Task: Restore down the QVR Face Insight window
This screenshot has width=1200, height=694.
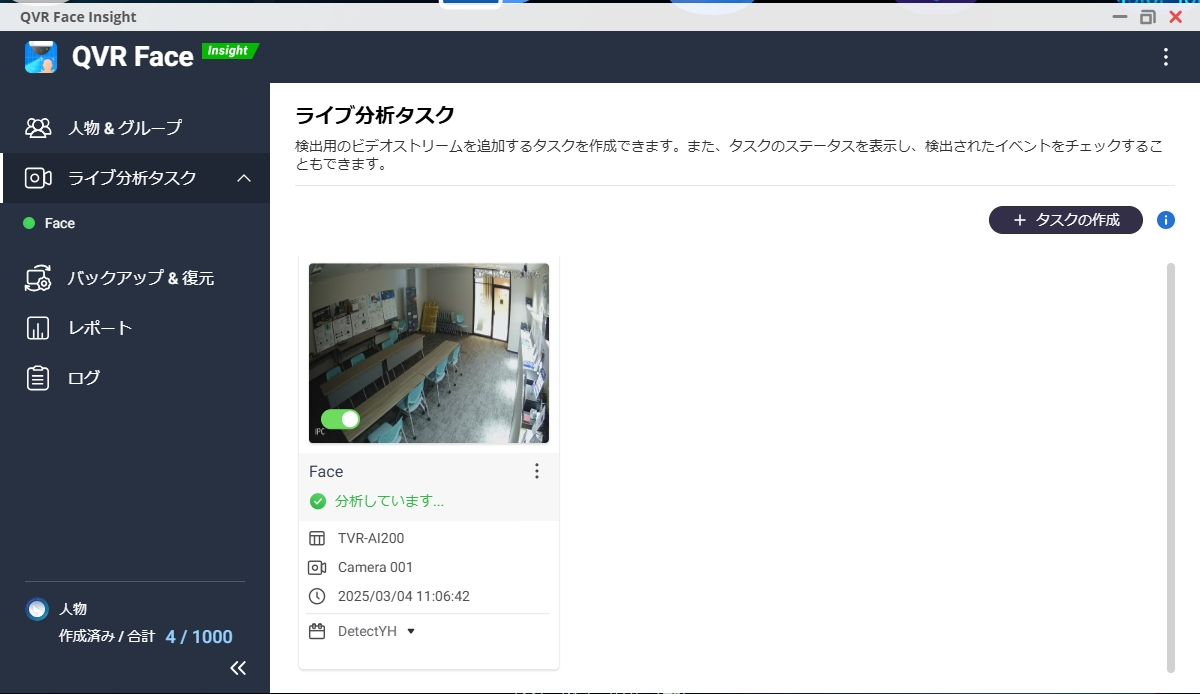Action: click(x=1148, y=17)
